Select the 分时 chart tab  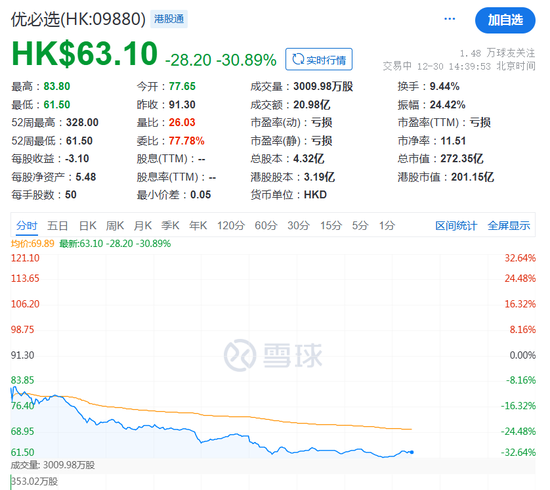[x=27, y=226]
